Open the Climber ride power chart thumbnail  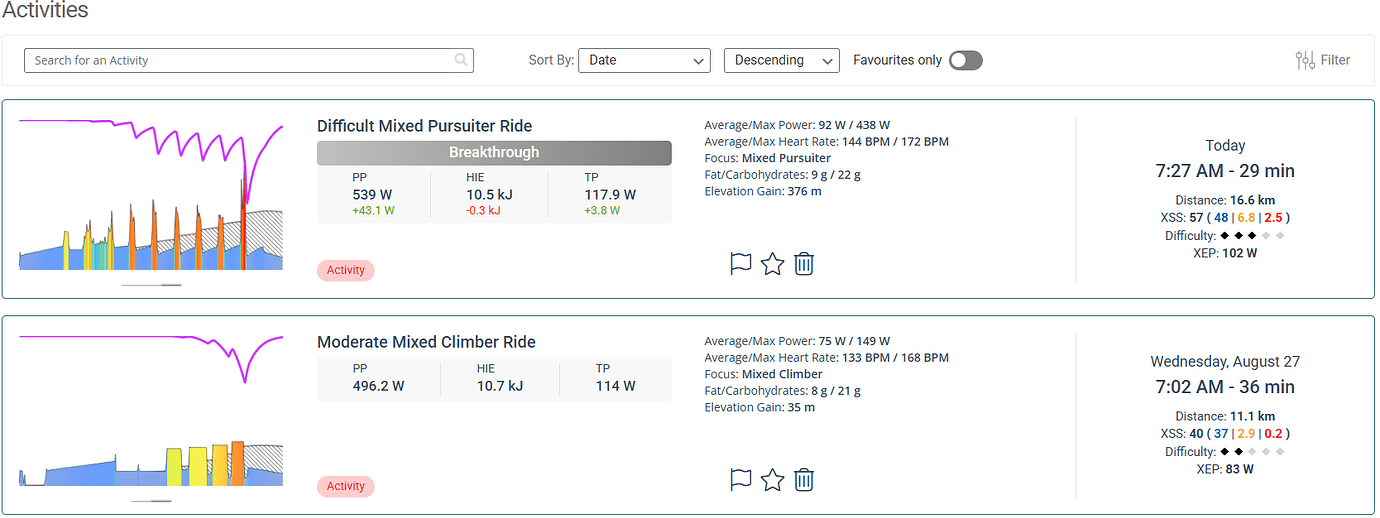151,410
